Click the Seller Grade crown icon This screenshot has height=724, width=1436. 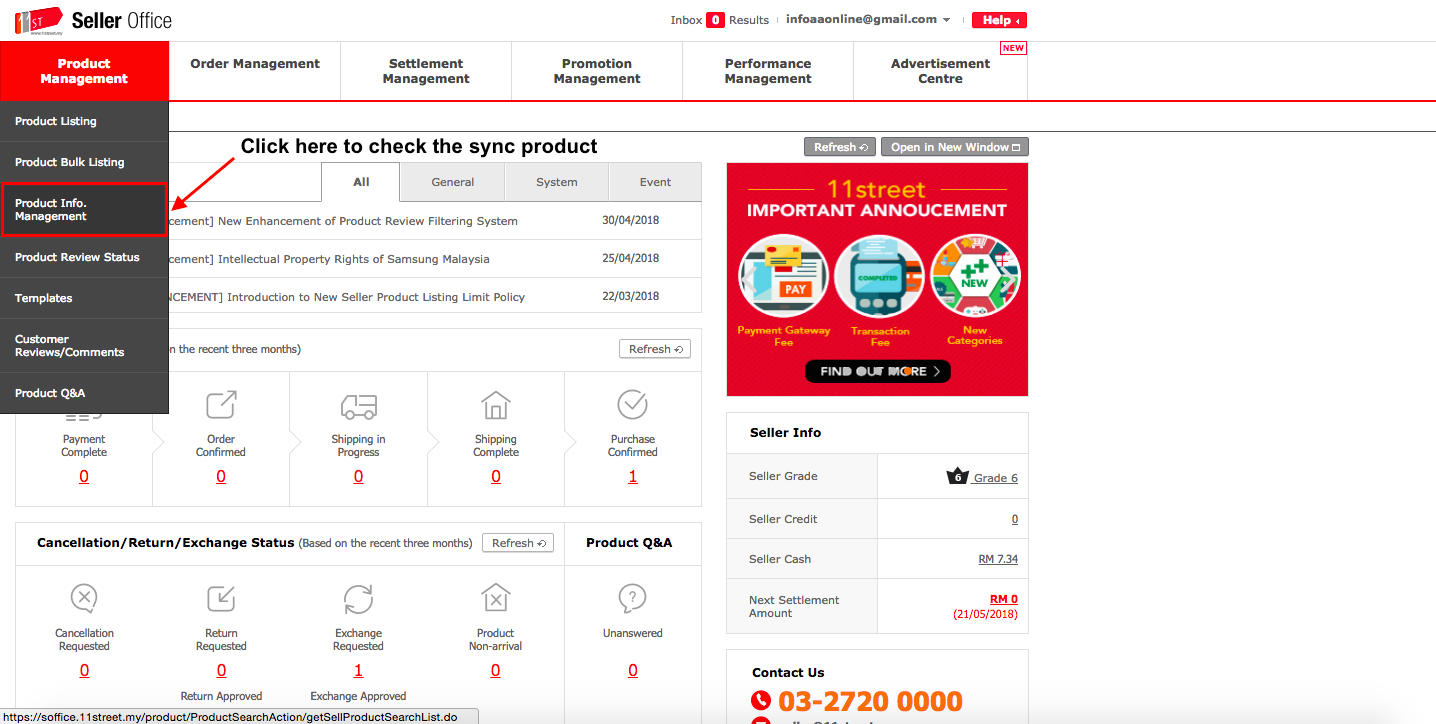coord(957,476)
